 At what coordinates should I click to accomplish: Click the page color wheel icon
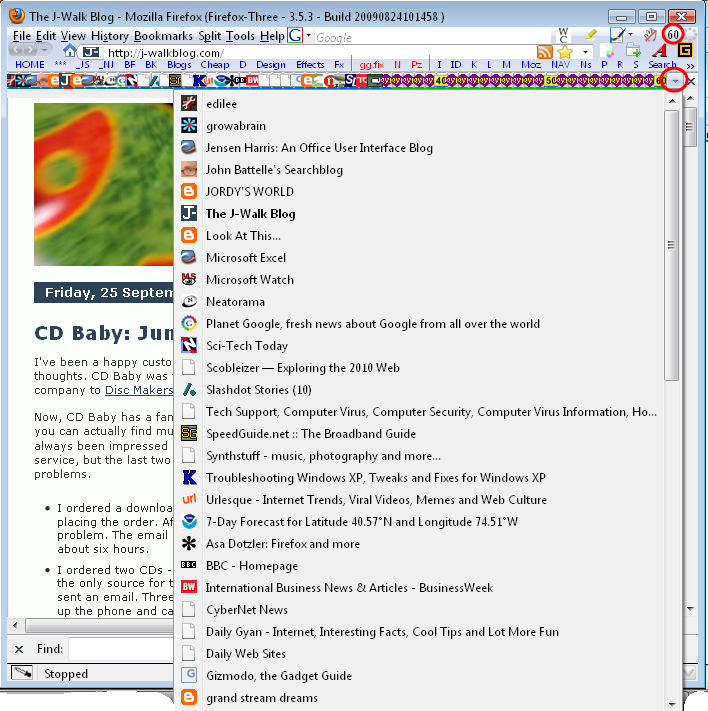pyautogui.click(x=609, y=52)
